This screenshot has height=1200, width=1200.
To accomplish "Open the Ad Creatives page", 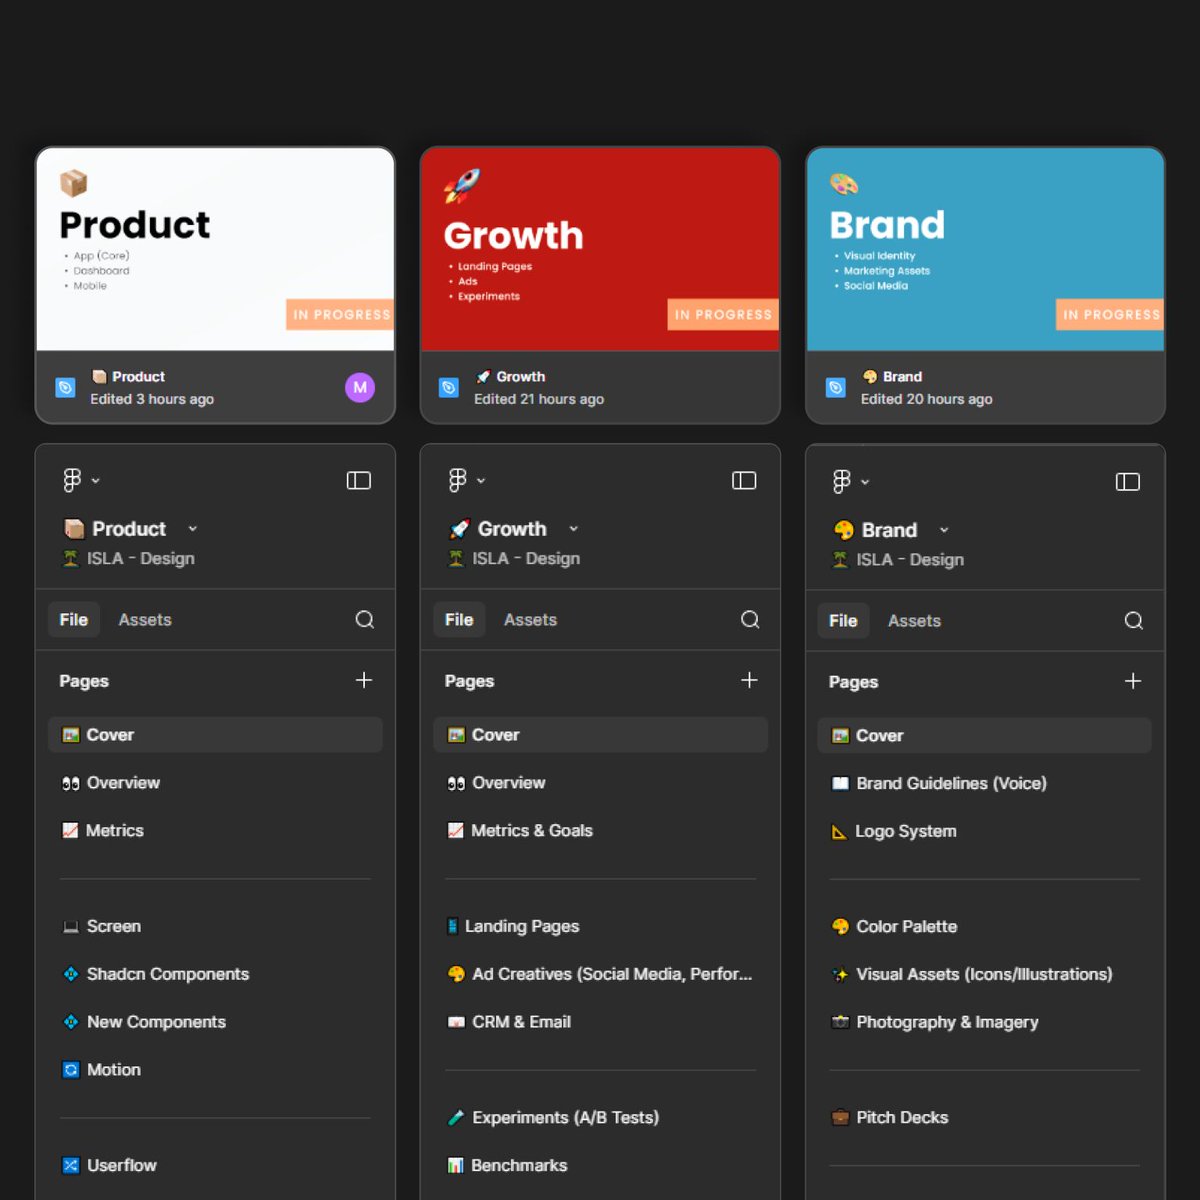I will [x=600, y=974].
